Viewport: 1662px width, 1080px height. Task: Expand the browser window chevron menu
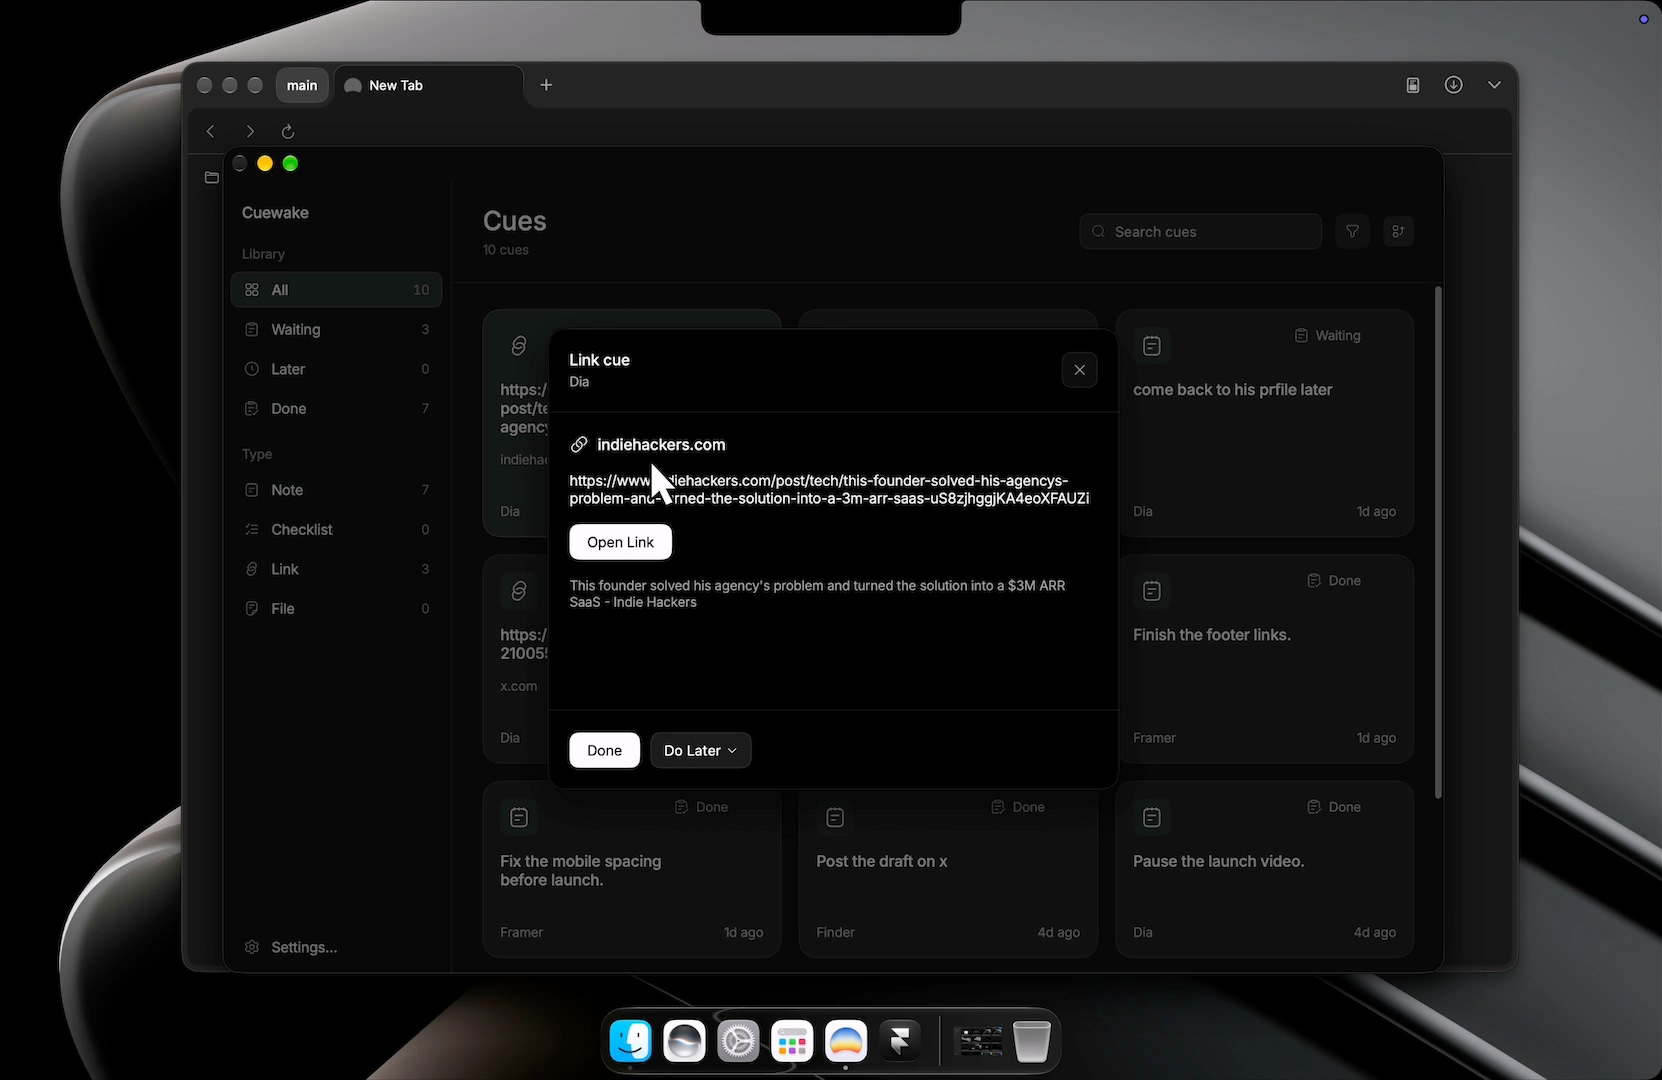point(1494,85)
